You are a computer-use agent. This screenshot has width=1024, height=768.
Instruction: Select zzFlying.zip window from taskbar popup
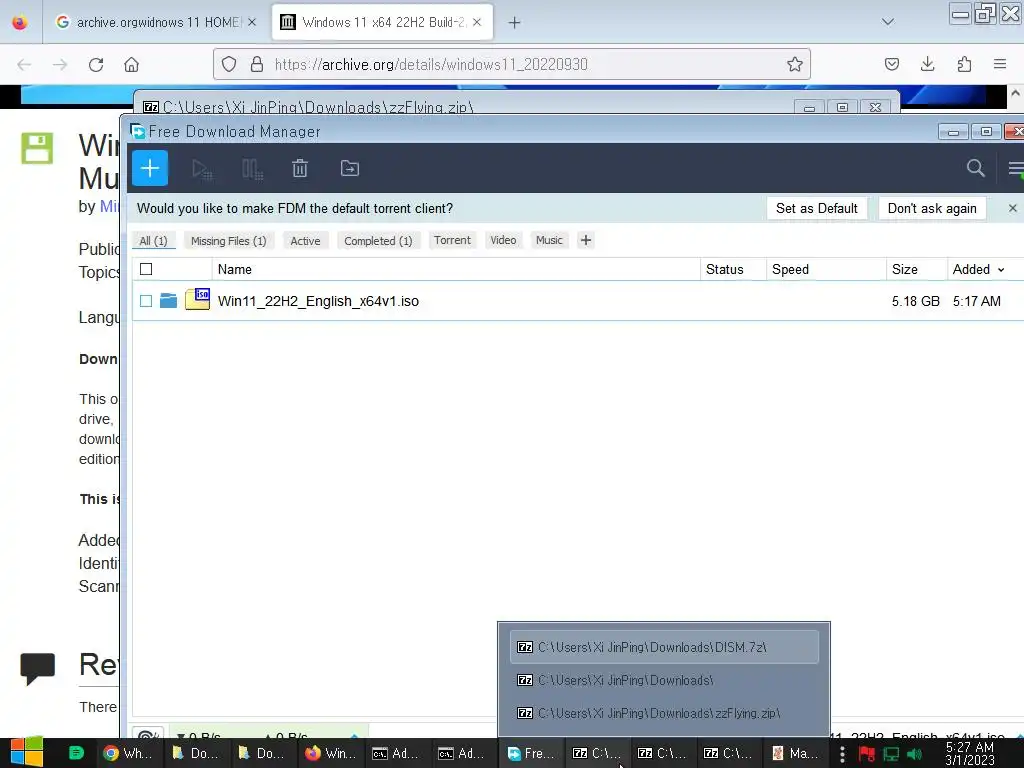coord(664,713)
